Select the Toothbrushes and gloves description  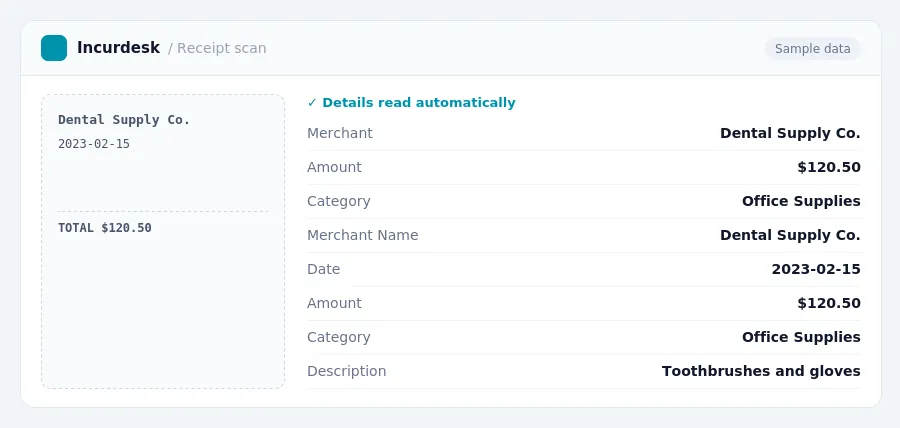point(761,371)
